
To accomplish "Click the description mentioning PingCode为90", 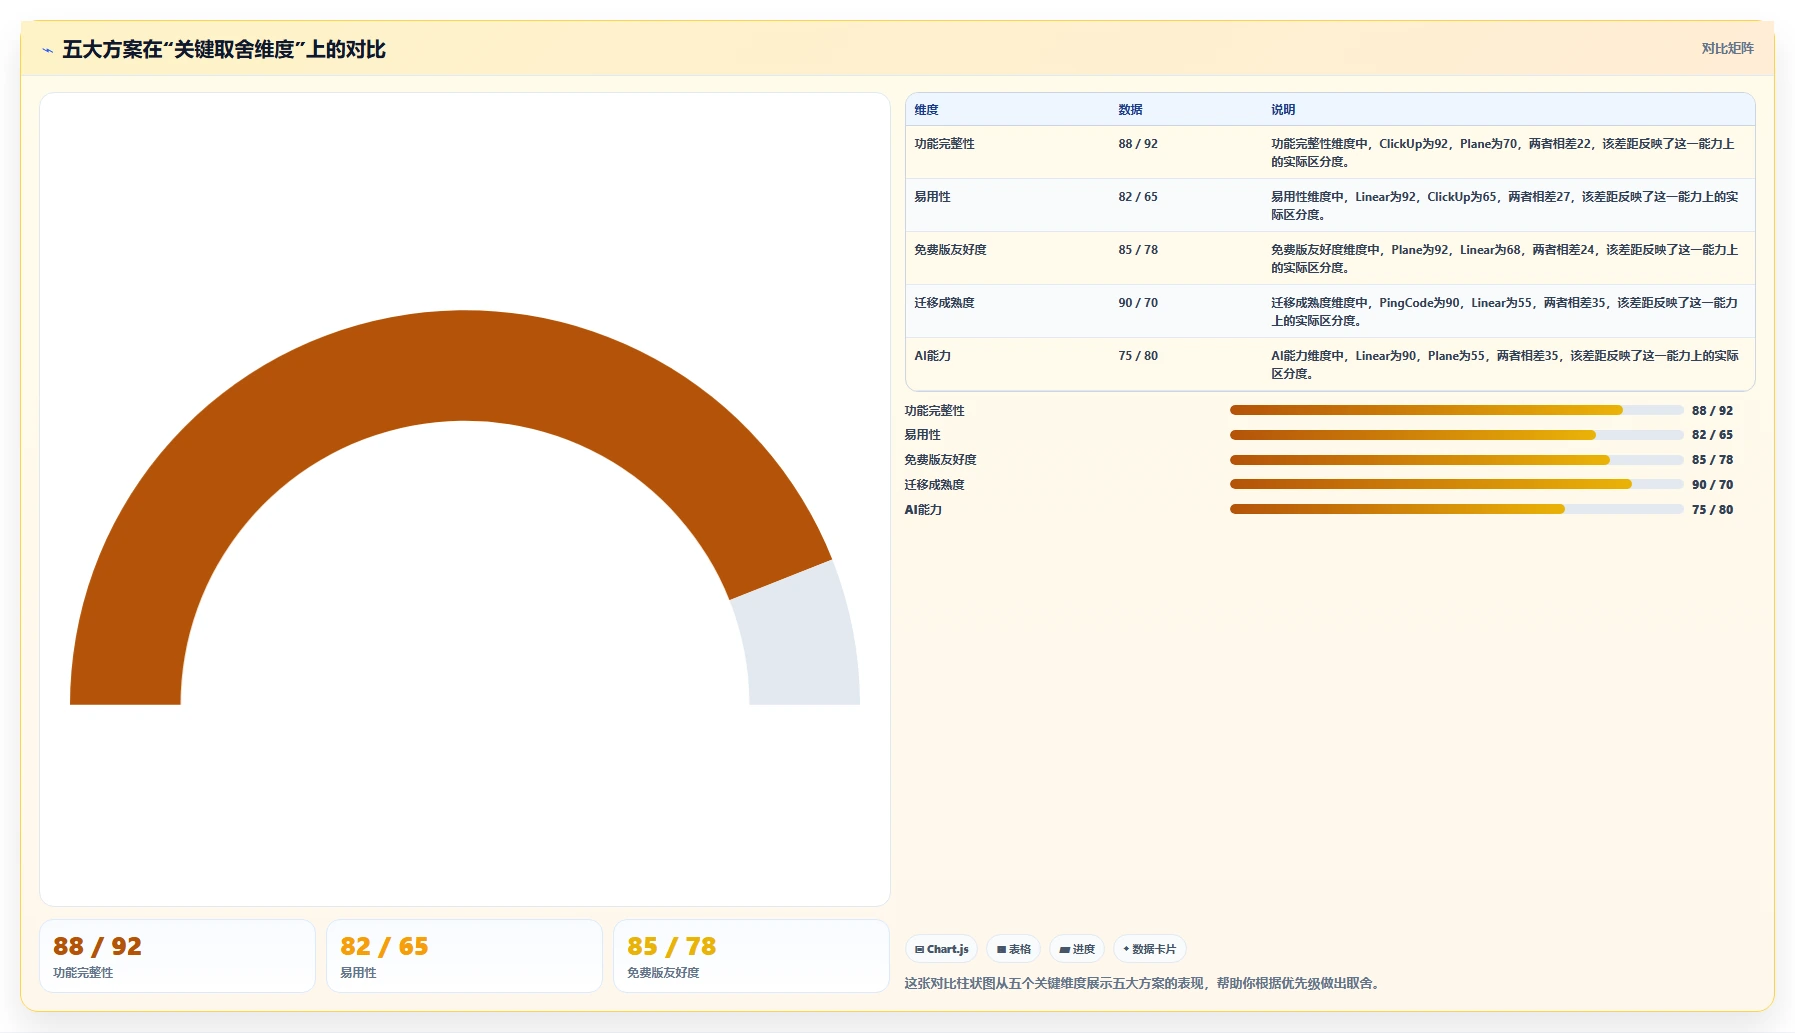I will [x=1504, y=312].
